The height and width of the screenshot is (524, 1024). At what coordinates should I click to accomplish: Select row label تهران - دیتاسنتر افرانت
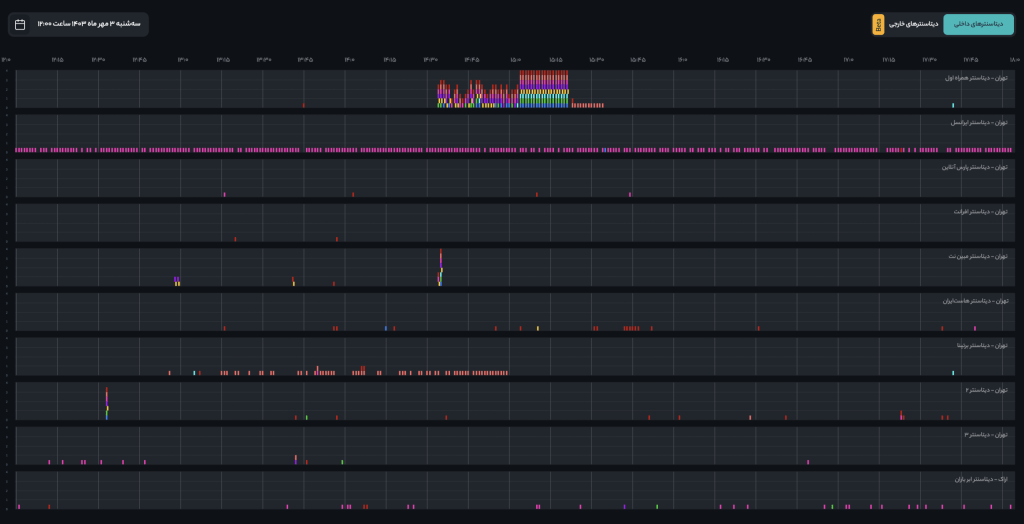coord(980,211)
